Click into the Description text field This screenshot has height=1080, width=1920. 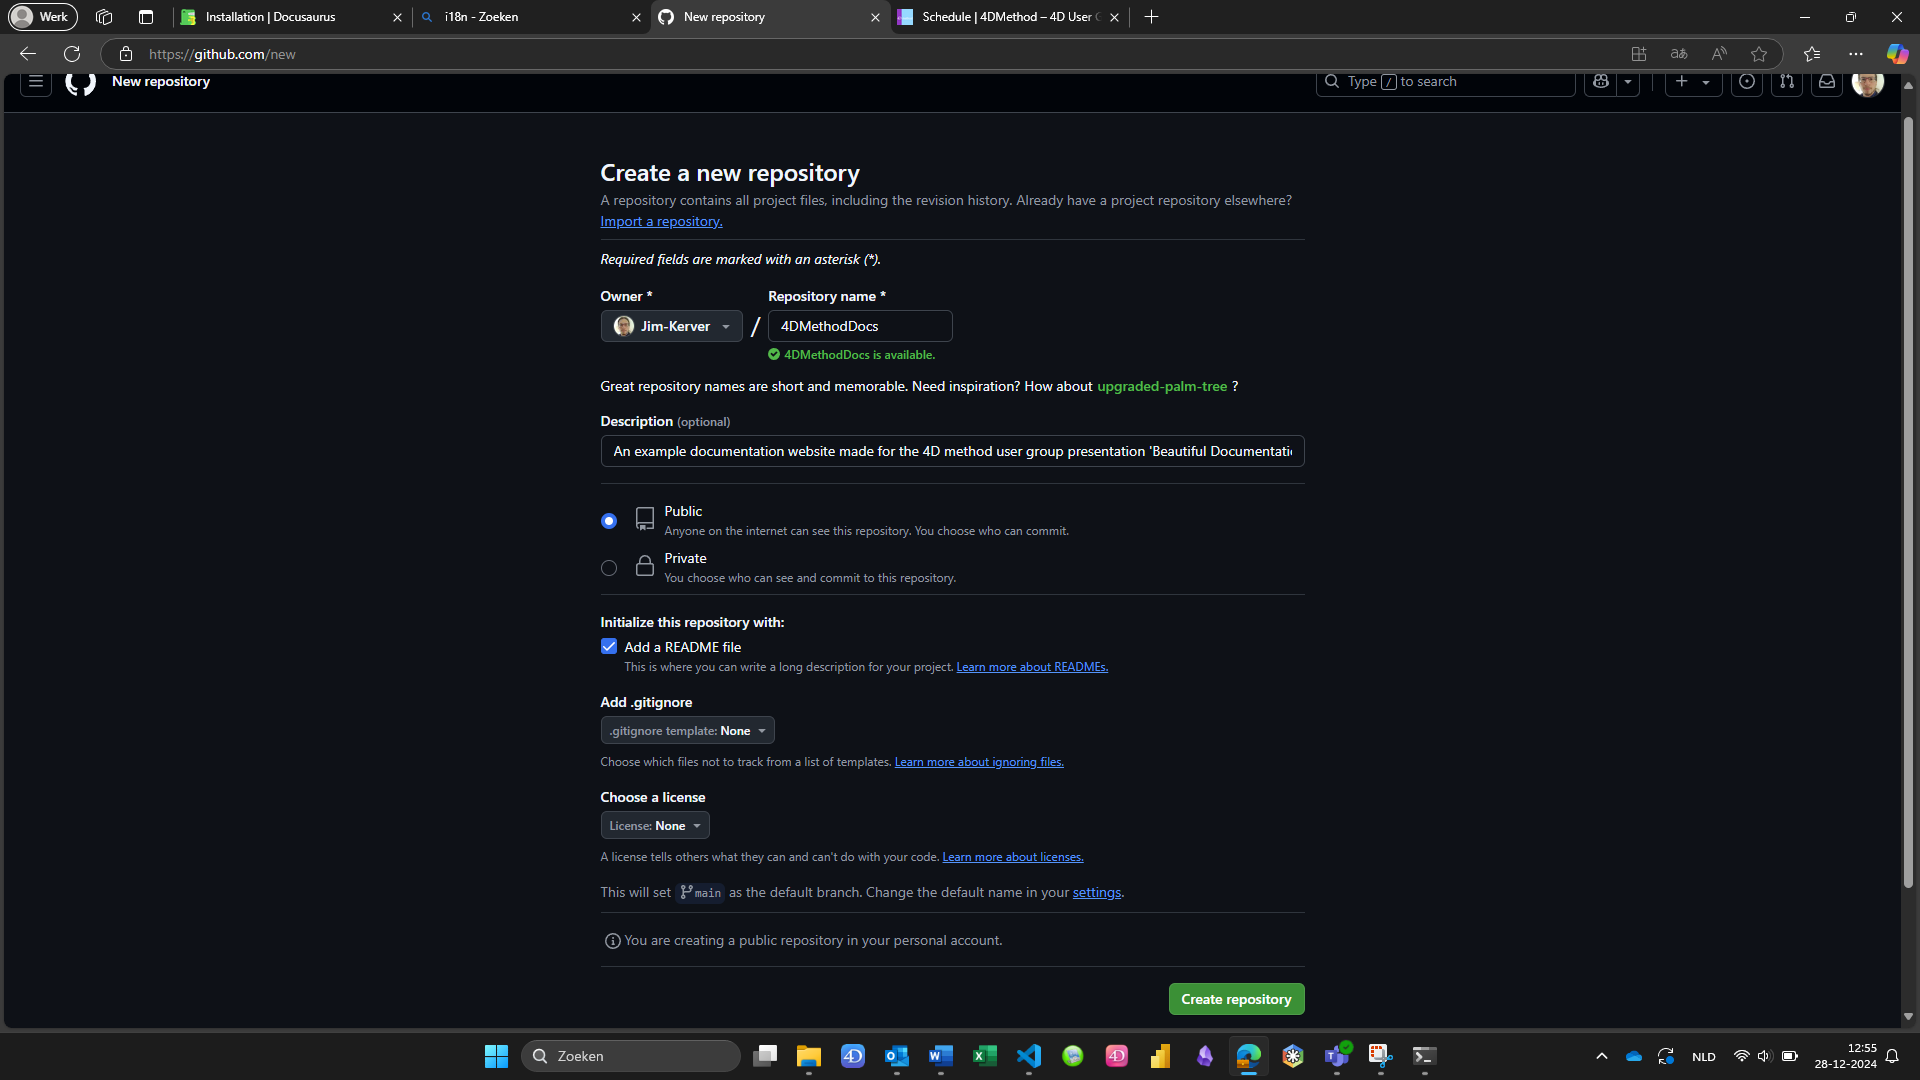click(951, 452)
